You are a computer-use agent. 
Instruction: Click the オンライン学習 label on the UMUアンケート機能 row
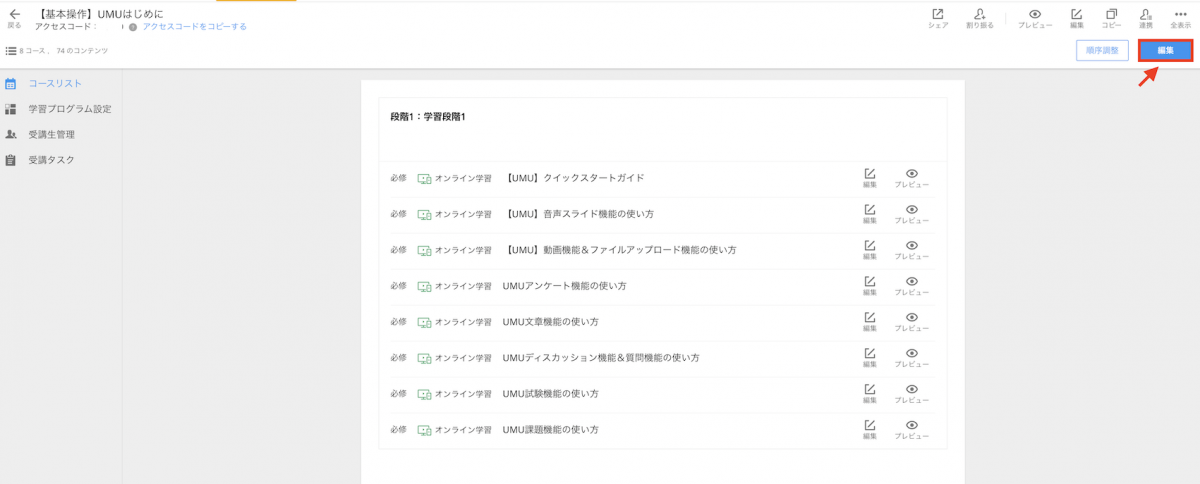[463, 286]
